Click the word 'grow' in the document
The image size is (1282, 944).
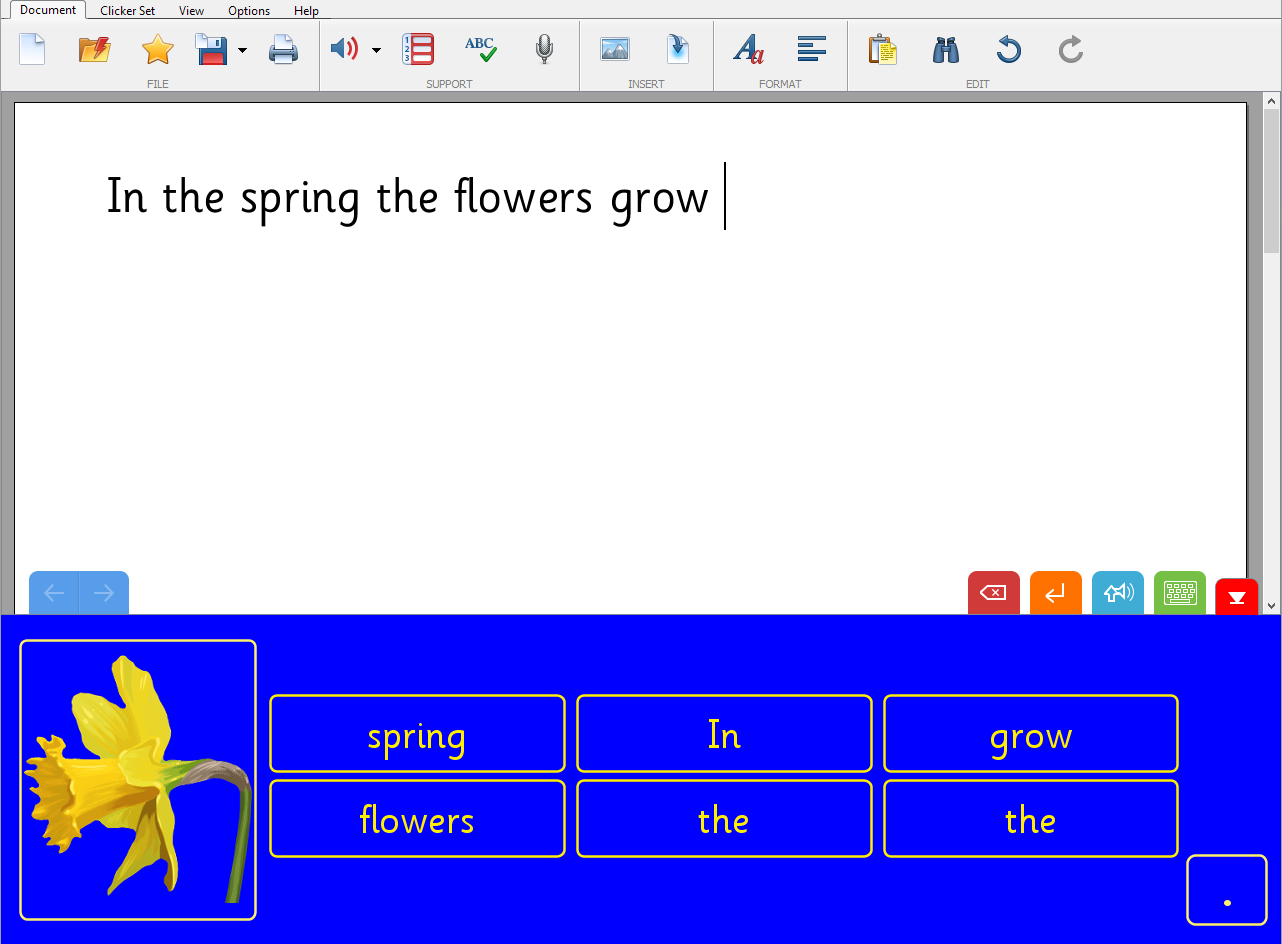pos(660,202)
